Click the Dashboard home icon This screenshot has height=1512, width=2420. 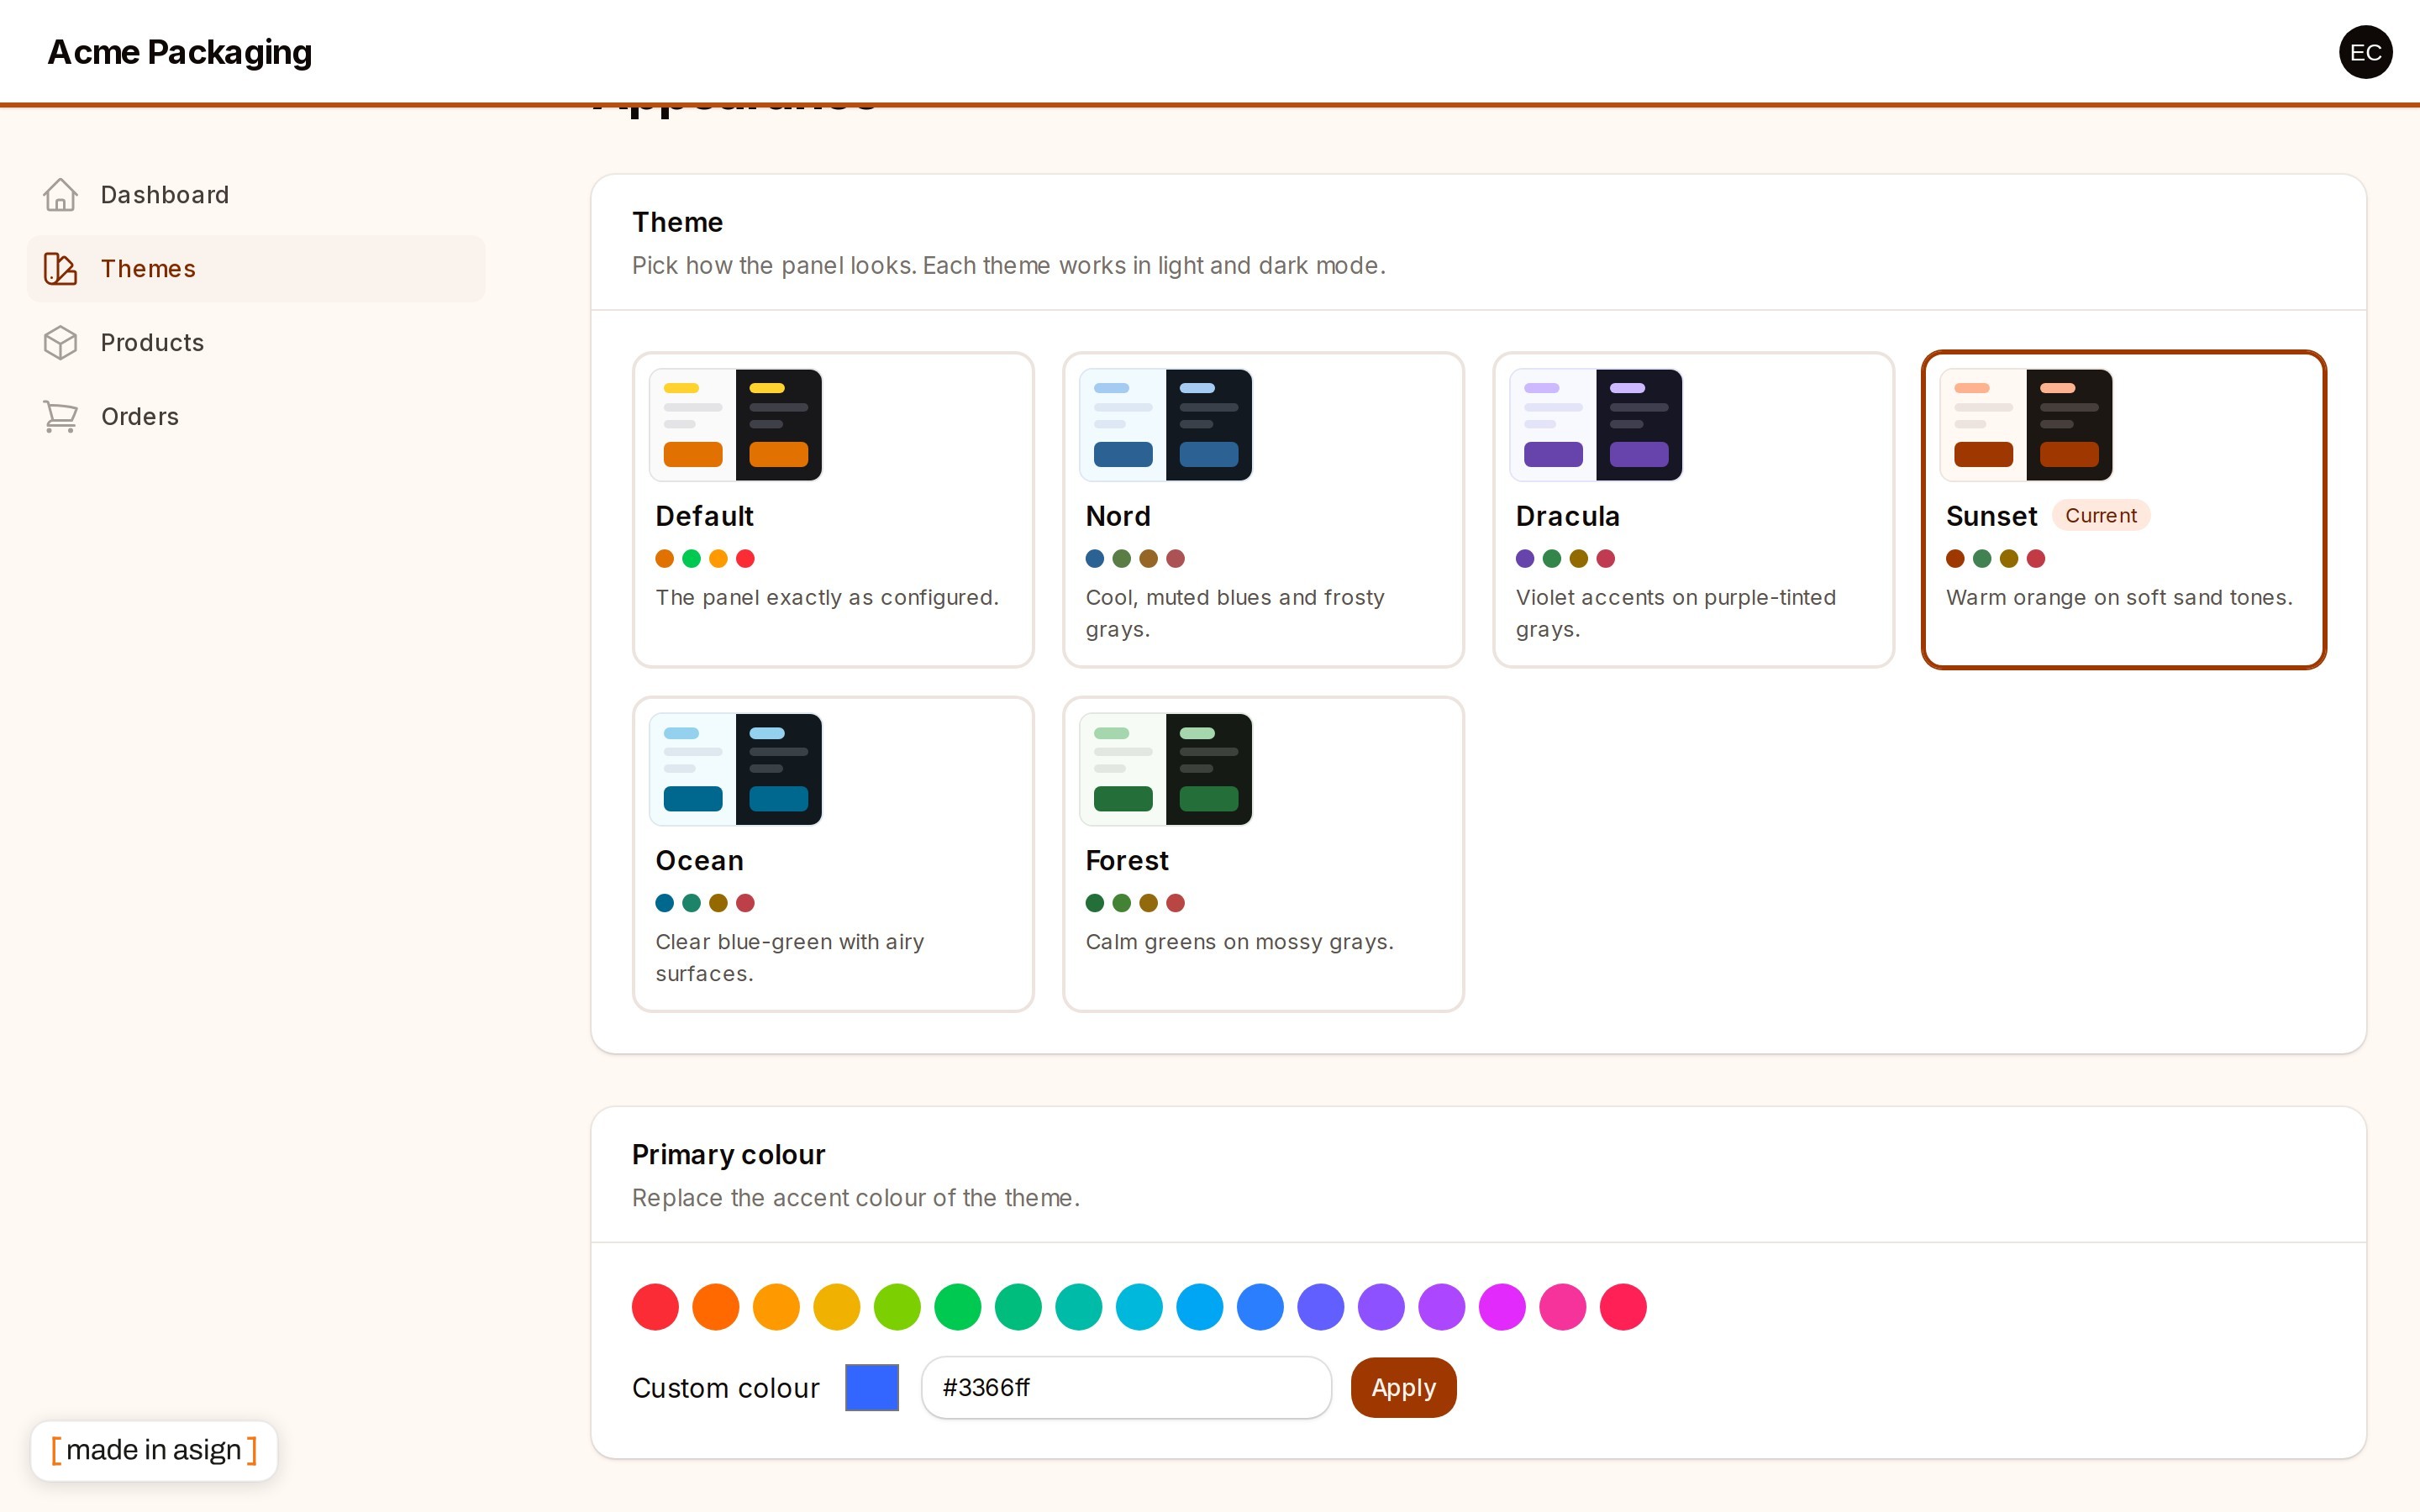pyautogui.click(x=60, y=195)
